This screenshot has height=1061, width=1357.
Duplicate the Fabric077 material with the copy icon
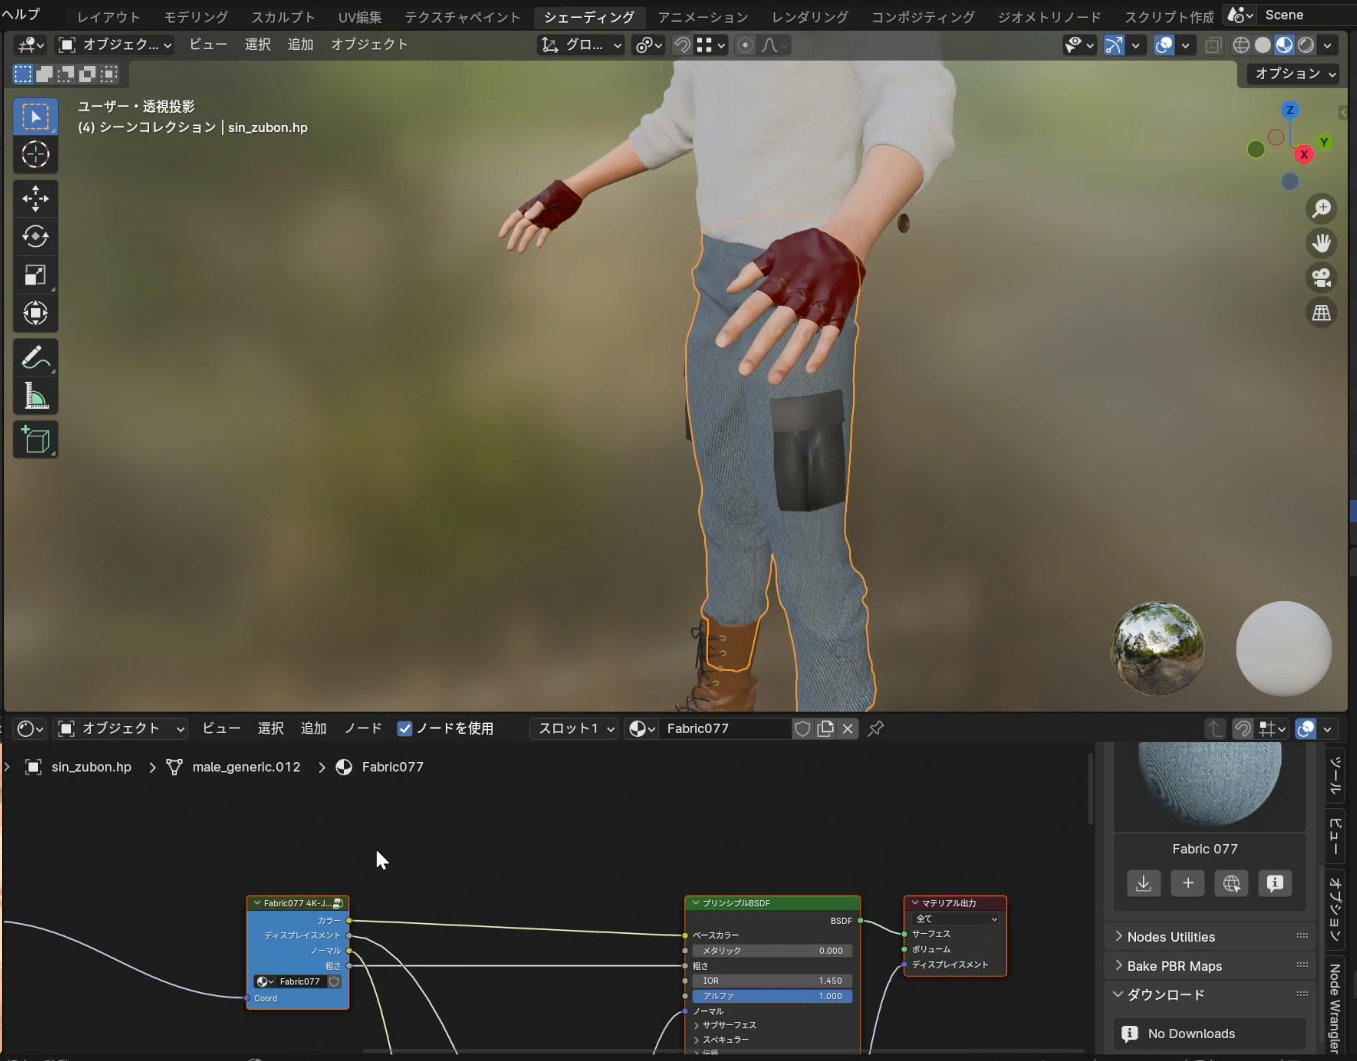click(825, 729)
